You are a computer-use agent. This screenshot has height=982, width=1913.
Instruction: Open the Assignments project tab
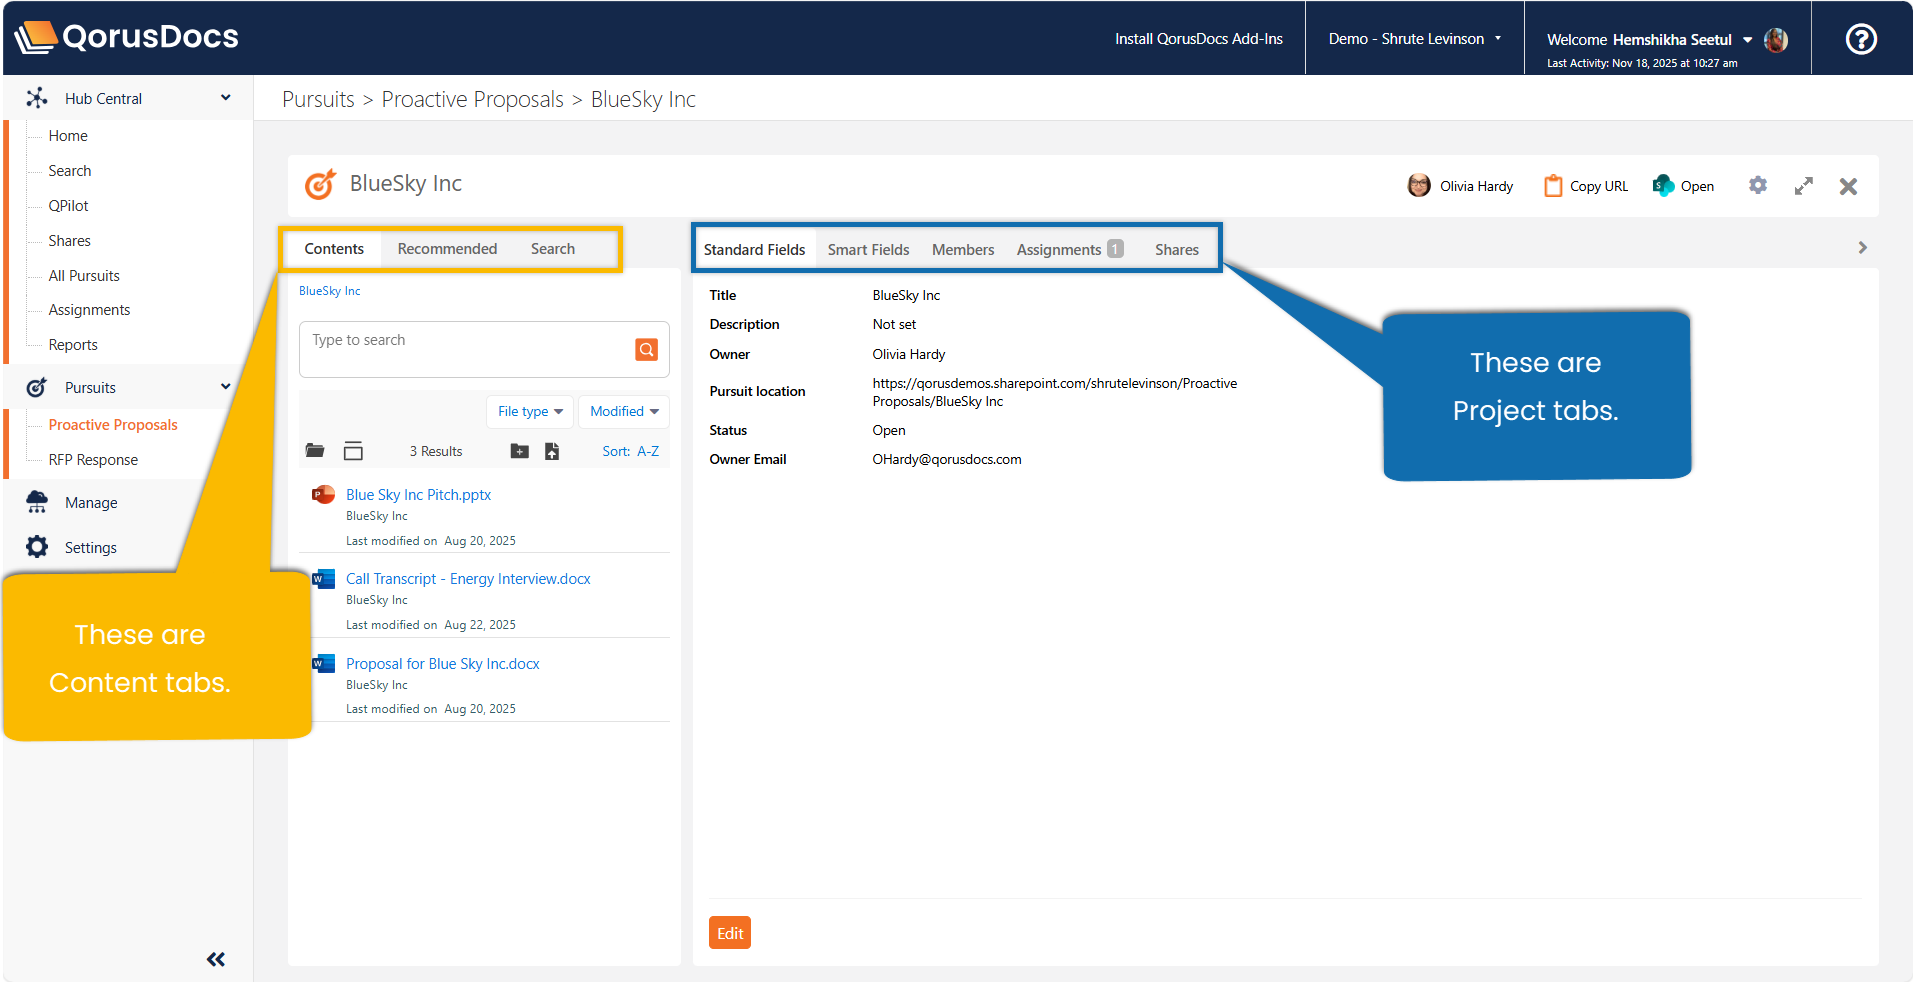1059,249
